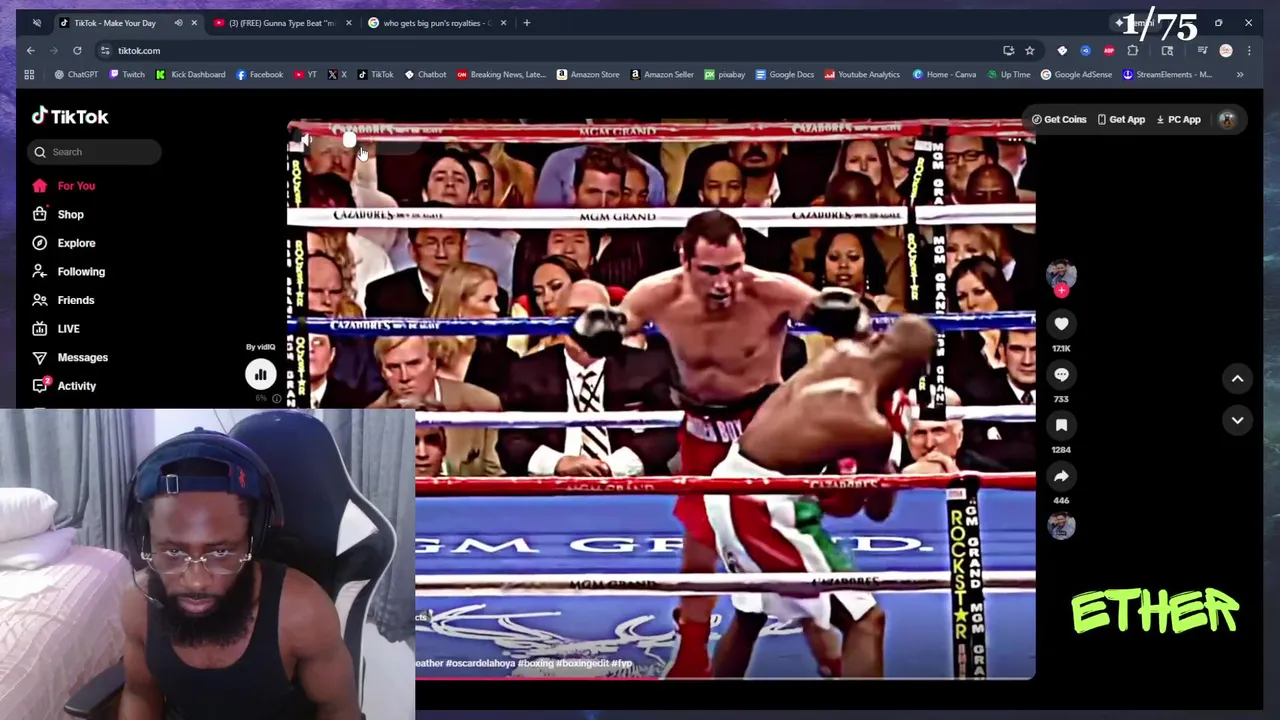Image resolution: width=1280 pixels, height=720 pixels.
Task: Go to the next video
Action: (1237, 420)
